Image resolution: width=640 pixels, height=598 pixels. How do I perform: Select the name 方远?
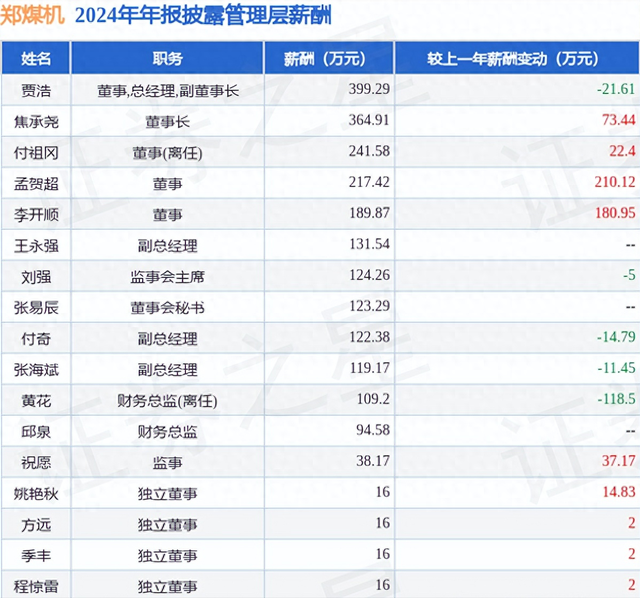tap(36, 525)
